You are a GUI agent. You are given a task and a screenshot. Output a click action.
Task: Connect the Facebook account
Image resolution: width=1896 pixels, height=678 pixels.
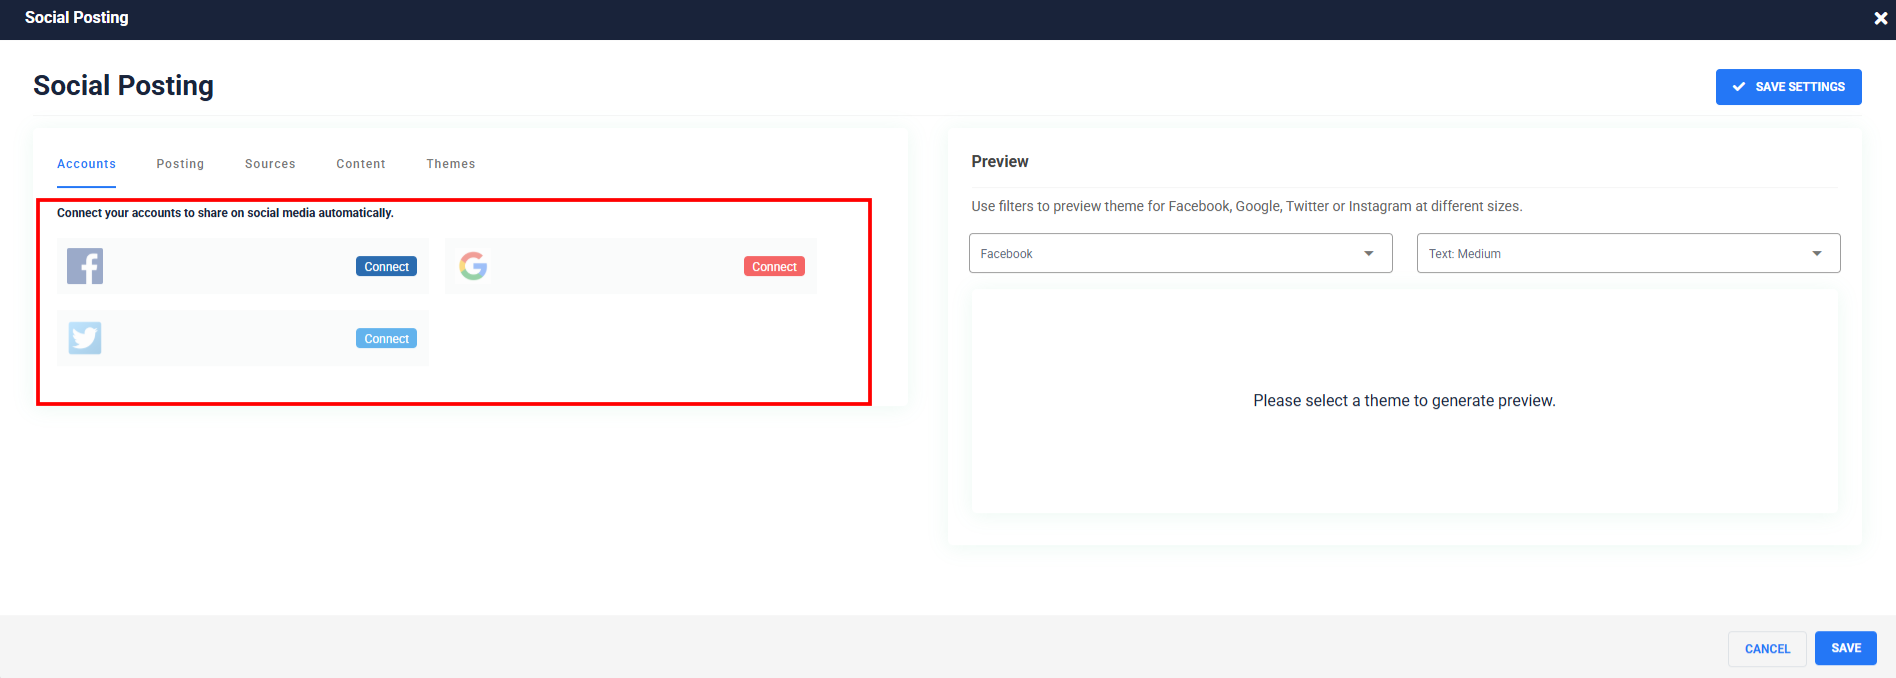[386, 267]
